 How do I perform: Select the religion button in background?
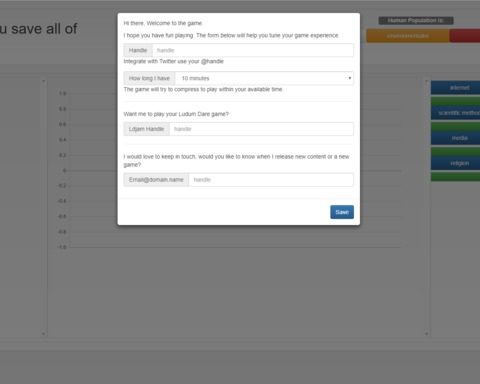tap(455, 163)
